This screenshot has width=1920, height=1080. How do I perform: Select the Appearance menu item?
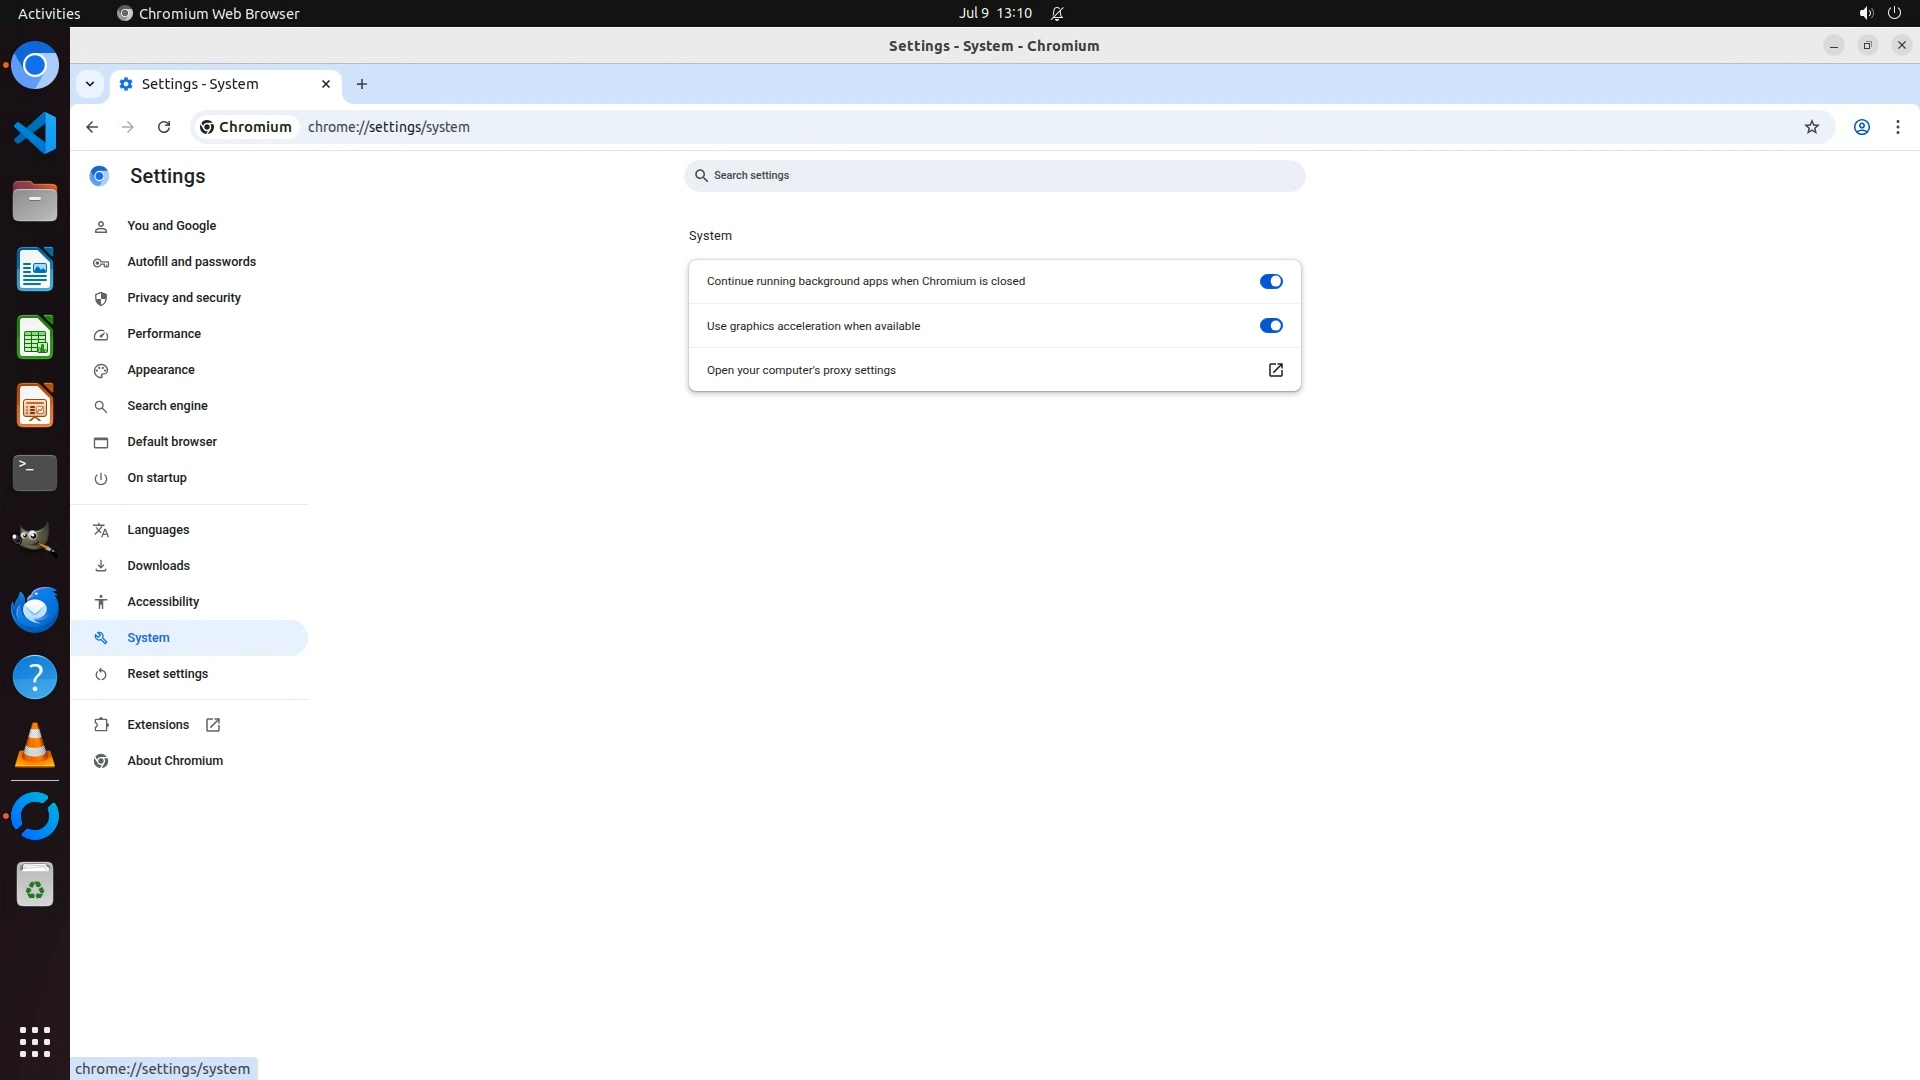(161, 370)
